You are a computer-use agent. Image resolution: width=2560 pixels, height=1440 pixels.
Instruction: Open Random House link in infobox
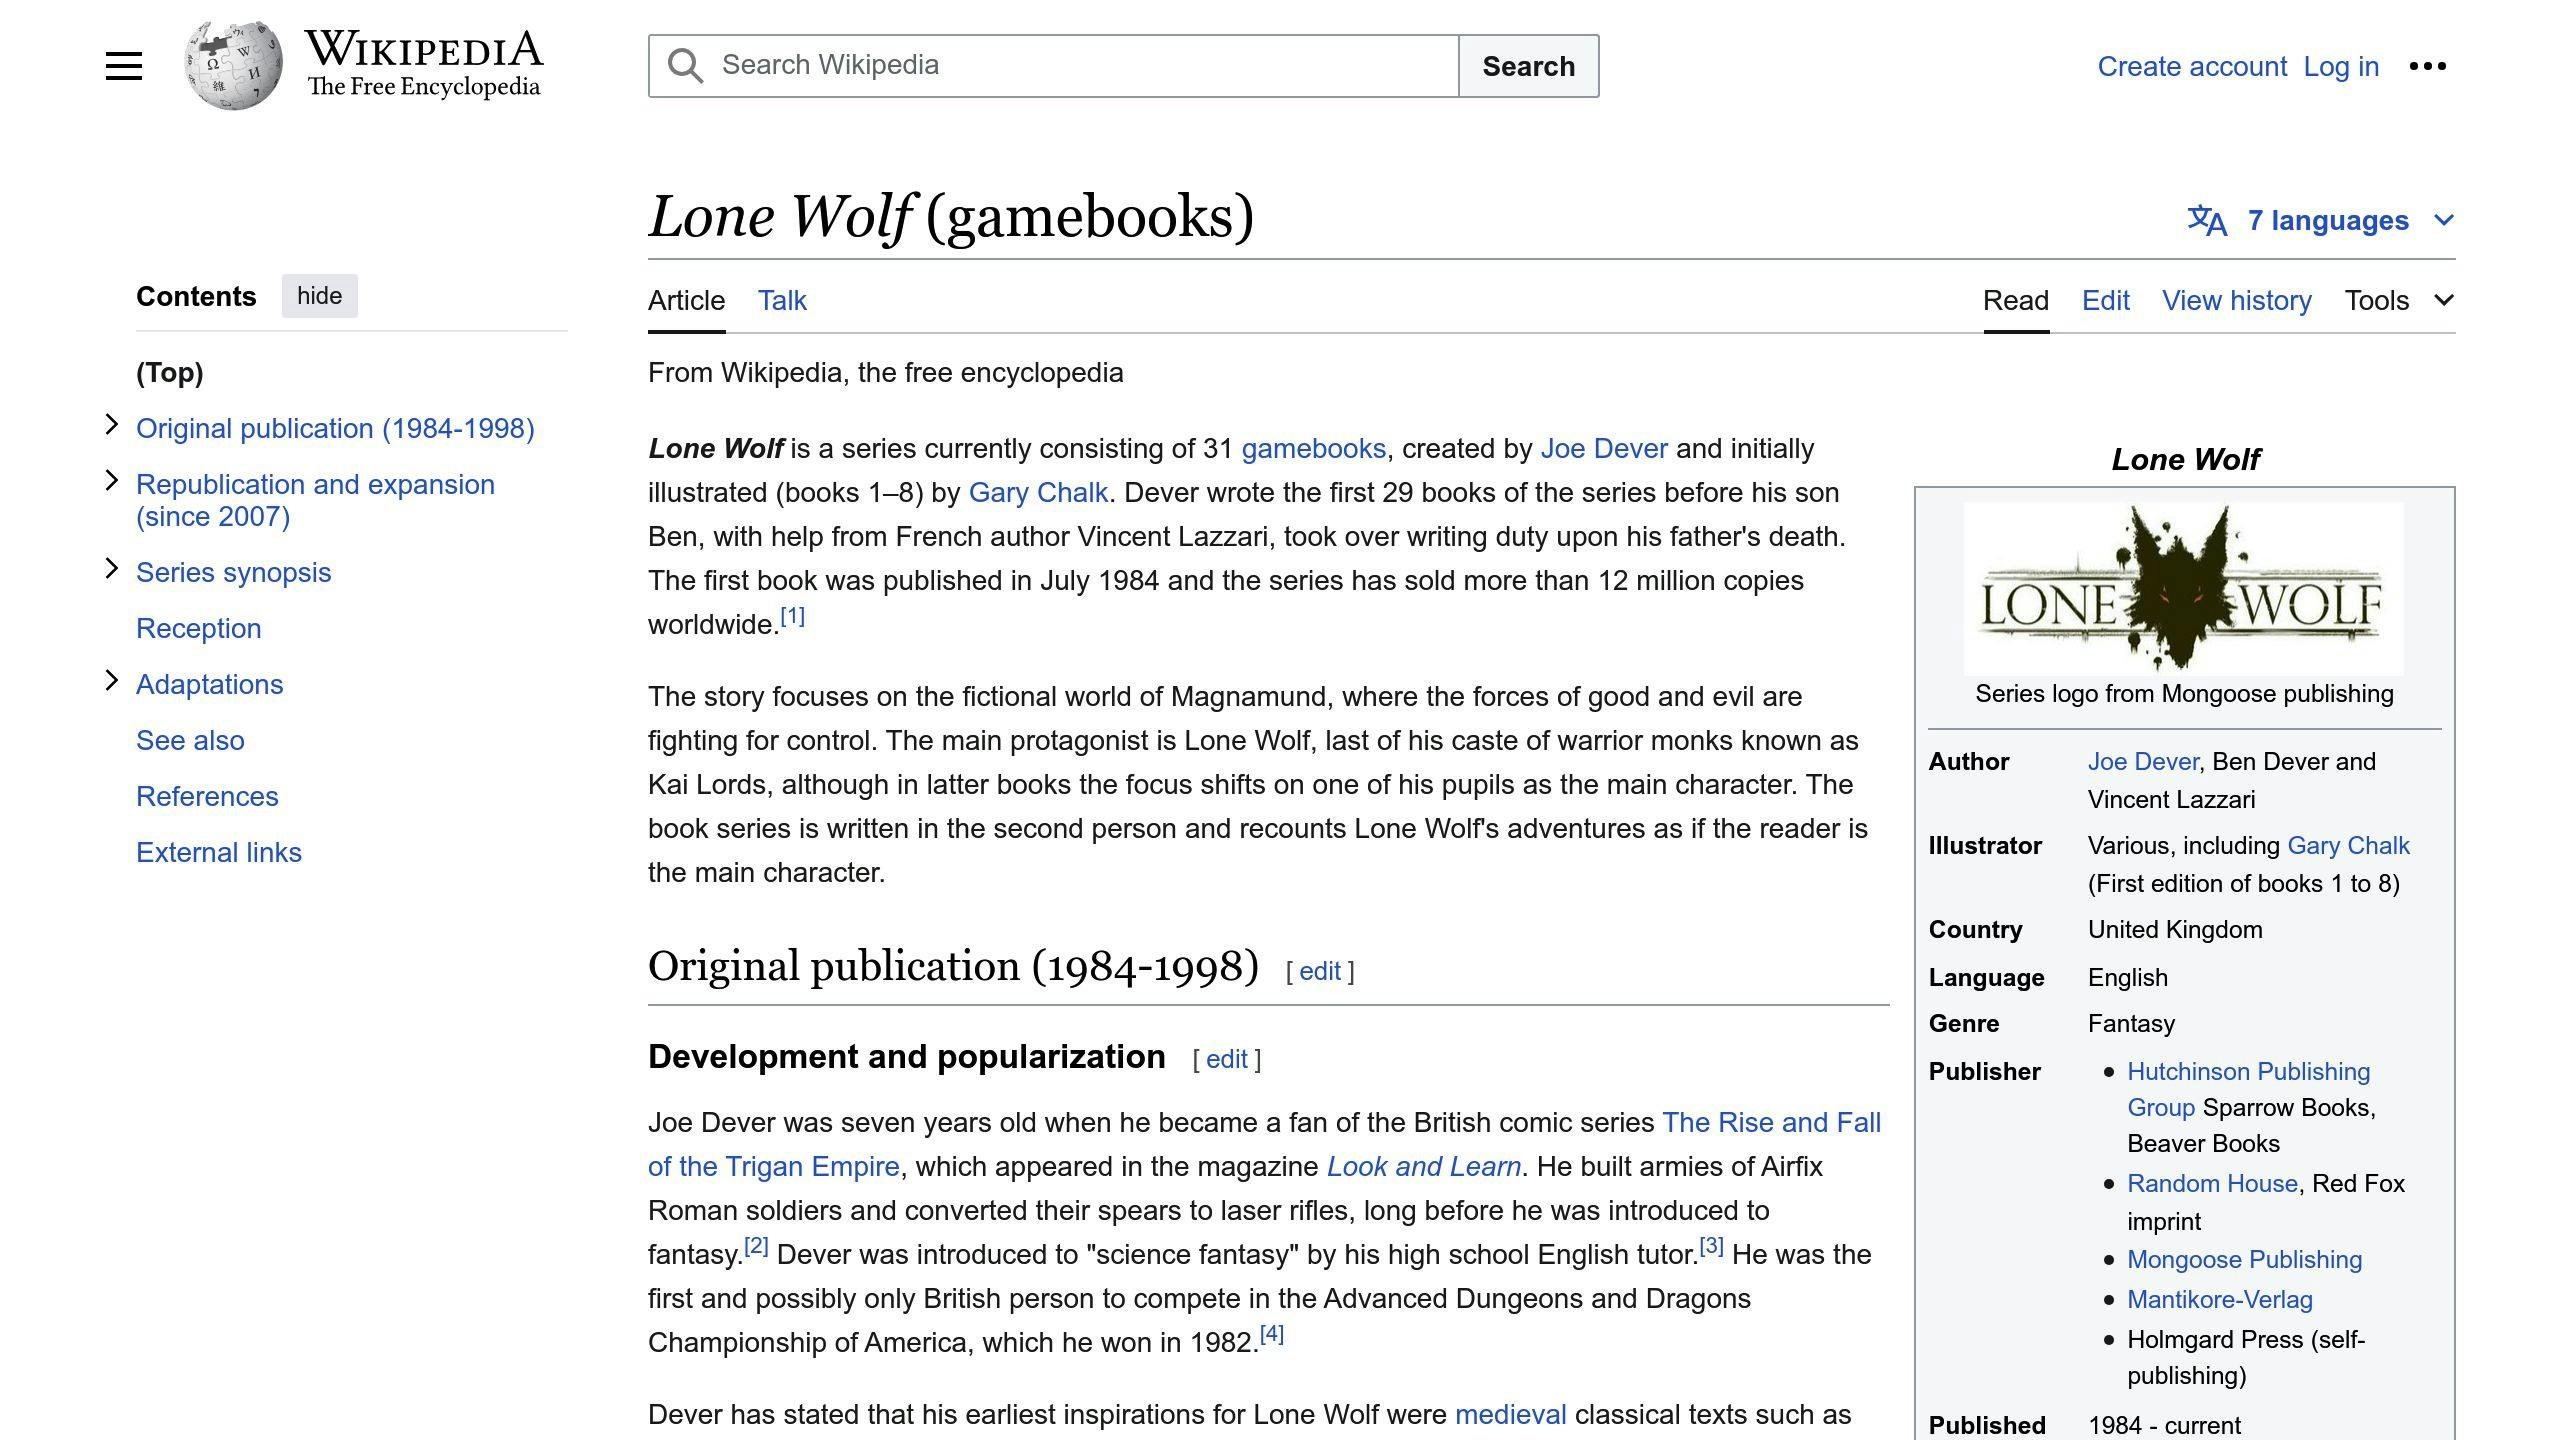(2212, 1183)
